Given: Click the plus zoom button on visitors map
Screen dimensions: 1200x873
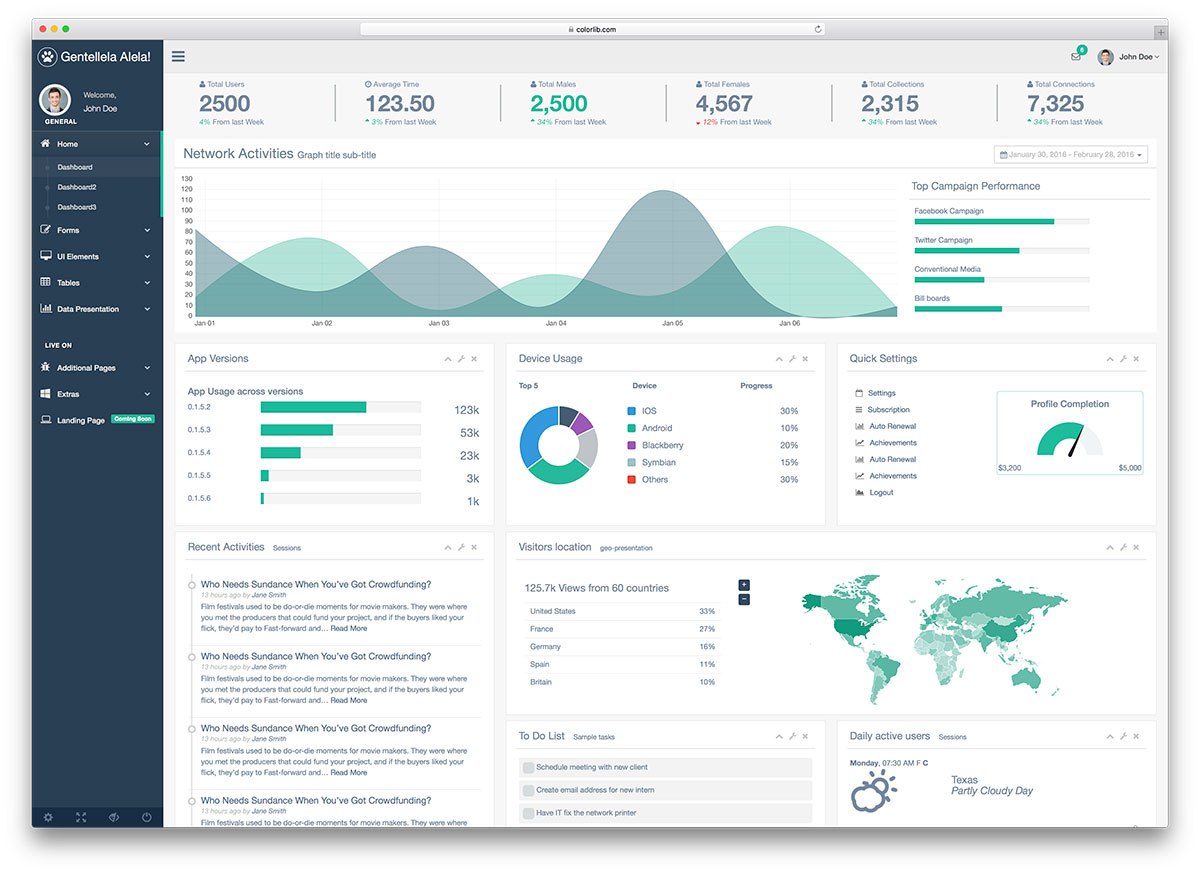Looking at the screenshot, I should pos(742,584).
